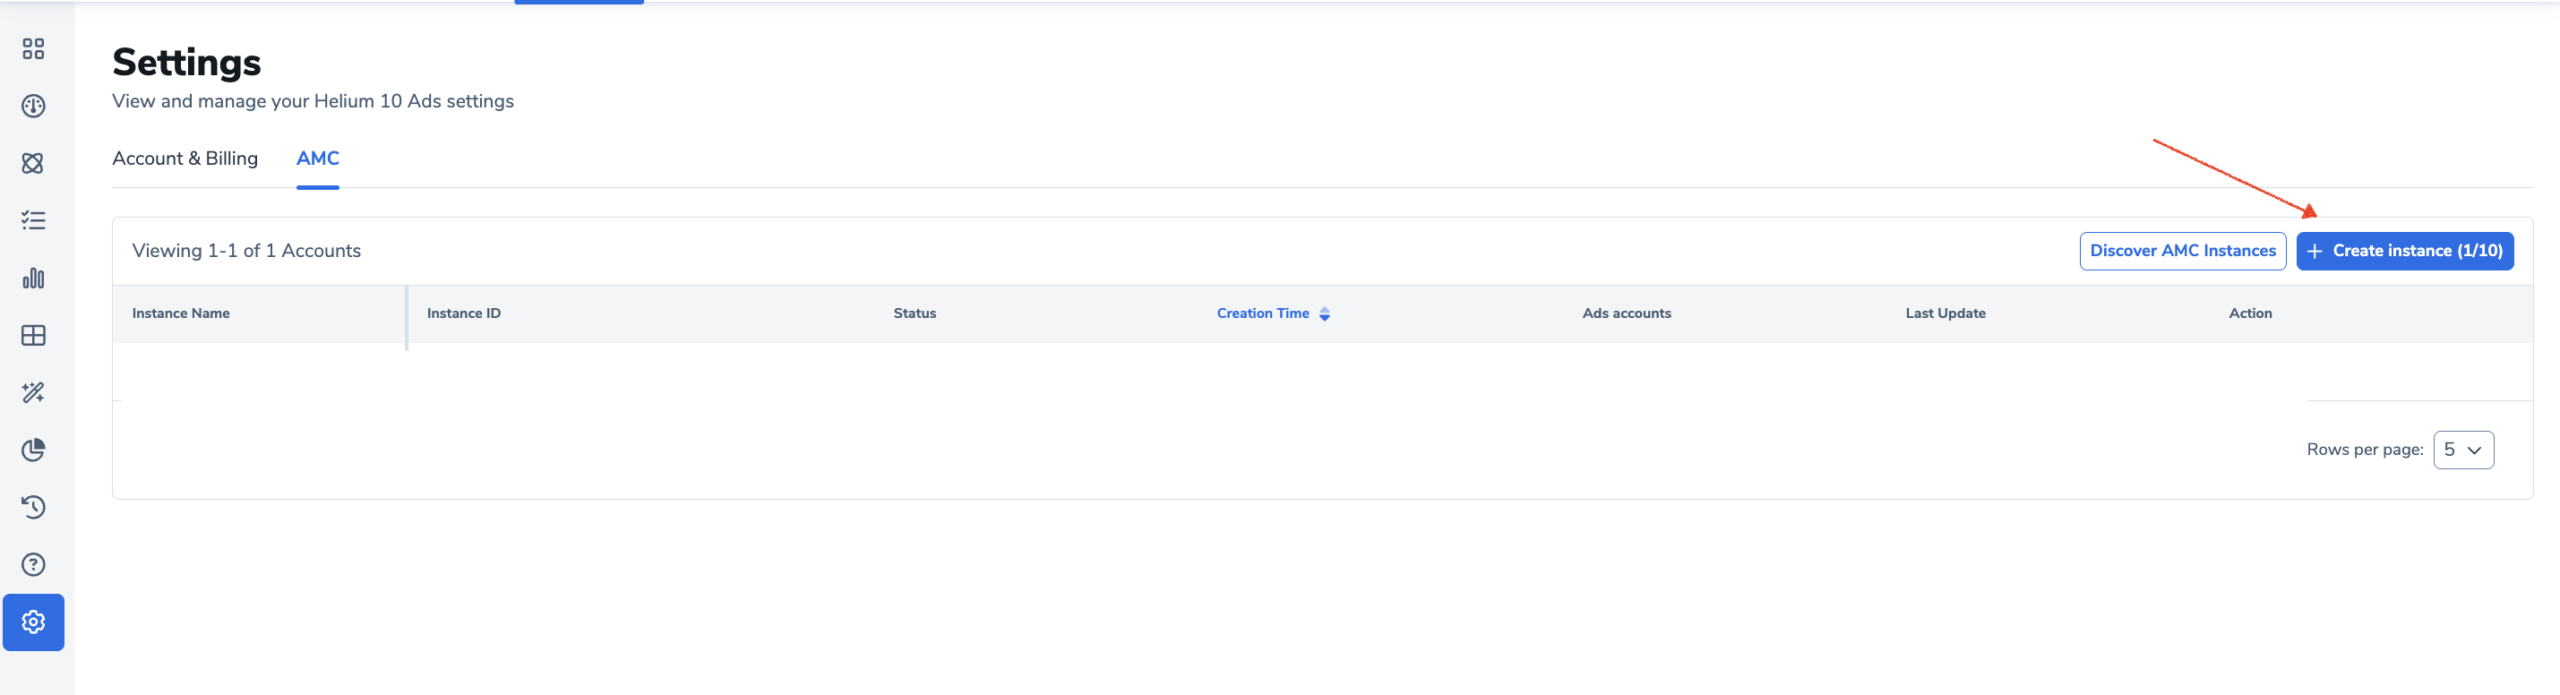Click the table layout icon in sidebar
This screenshot has height=695, width=2560.
(x=33, y=335)
